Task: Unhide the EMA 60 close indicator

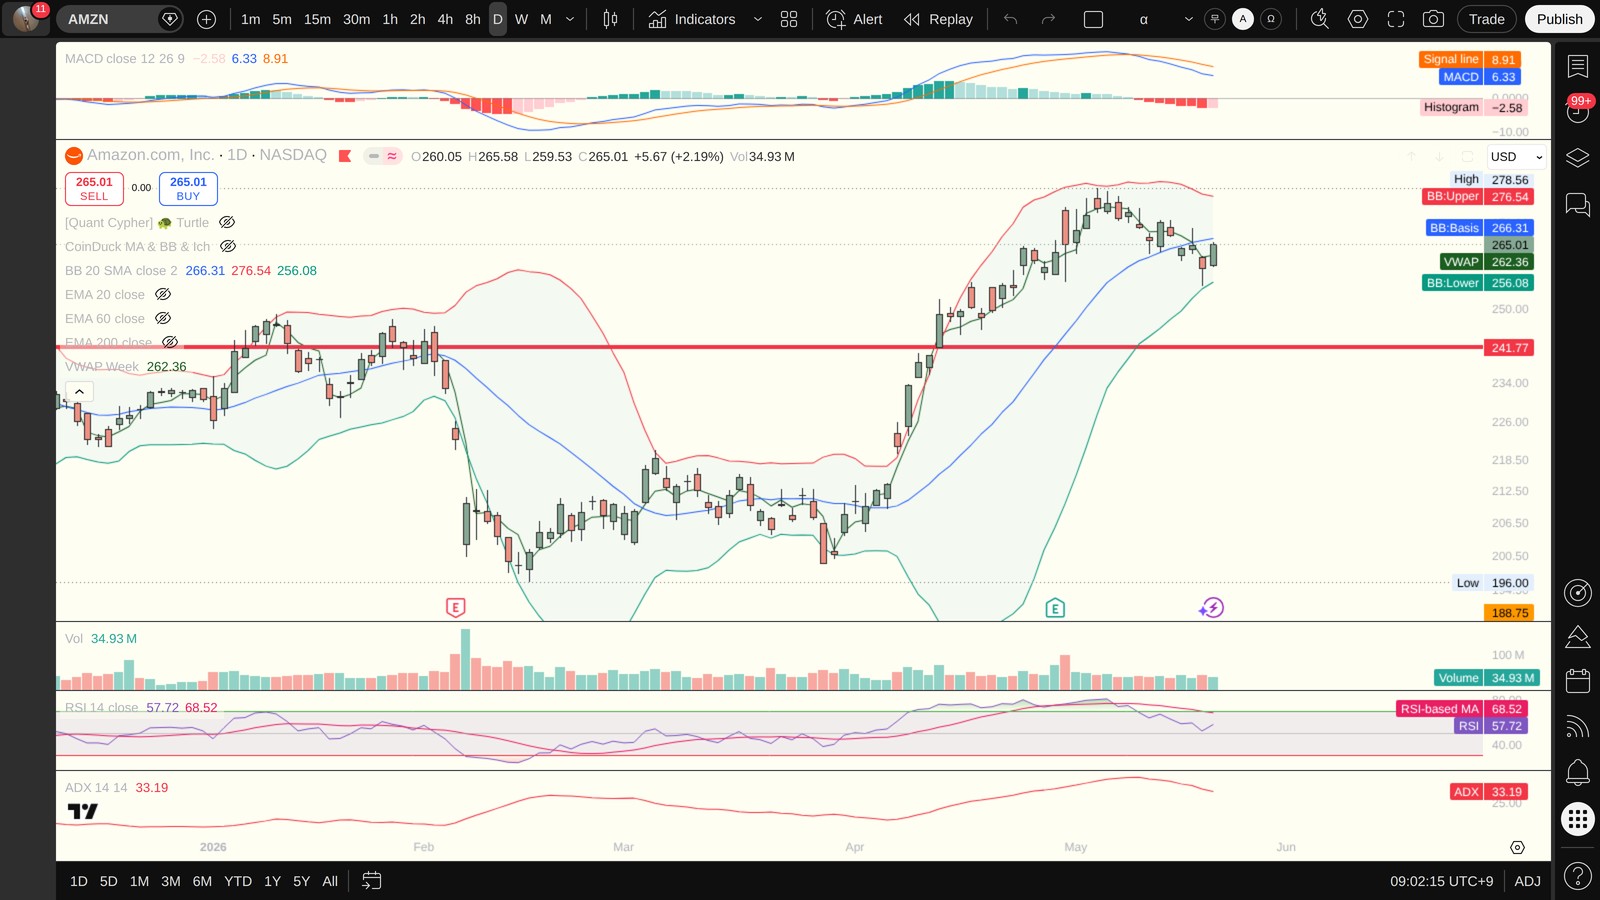Action: (x=163, y=318)
